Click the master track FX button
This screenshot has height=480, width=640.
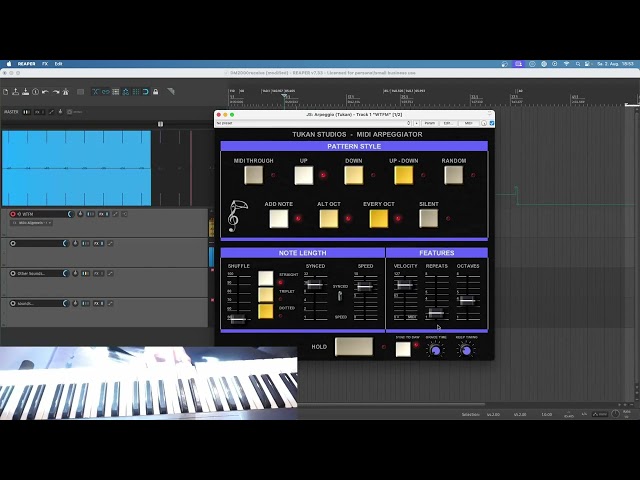pyautogui.click(x=39, y=112)
